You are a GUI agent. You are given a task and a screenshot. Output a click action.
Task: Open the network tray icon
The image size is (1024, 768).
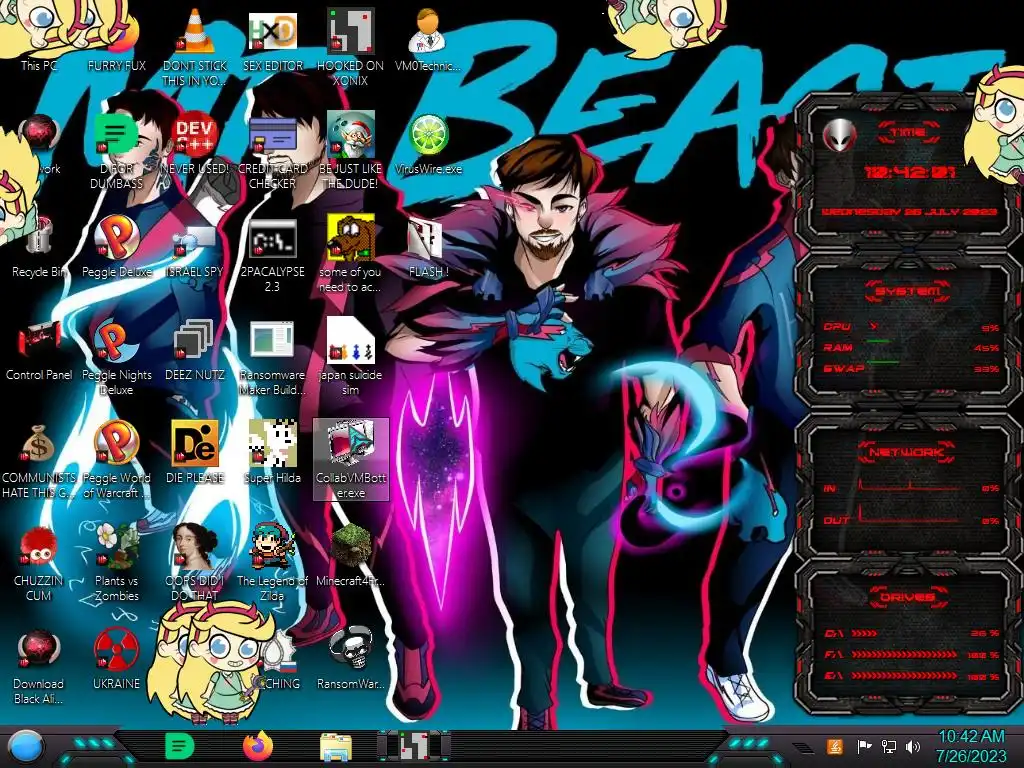pyautogui.click(x=889, y=746)
